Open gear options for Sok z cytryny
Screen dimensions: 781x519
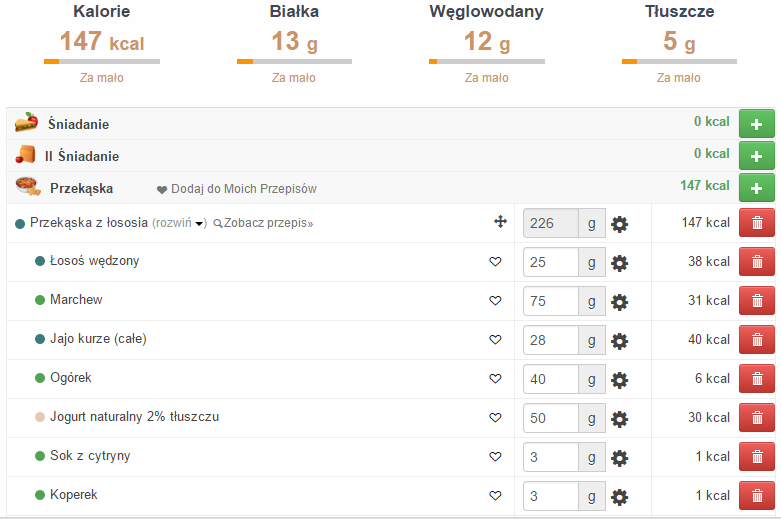coord(619,457)
